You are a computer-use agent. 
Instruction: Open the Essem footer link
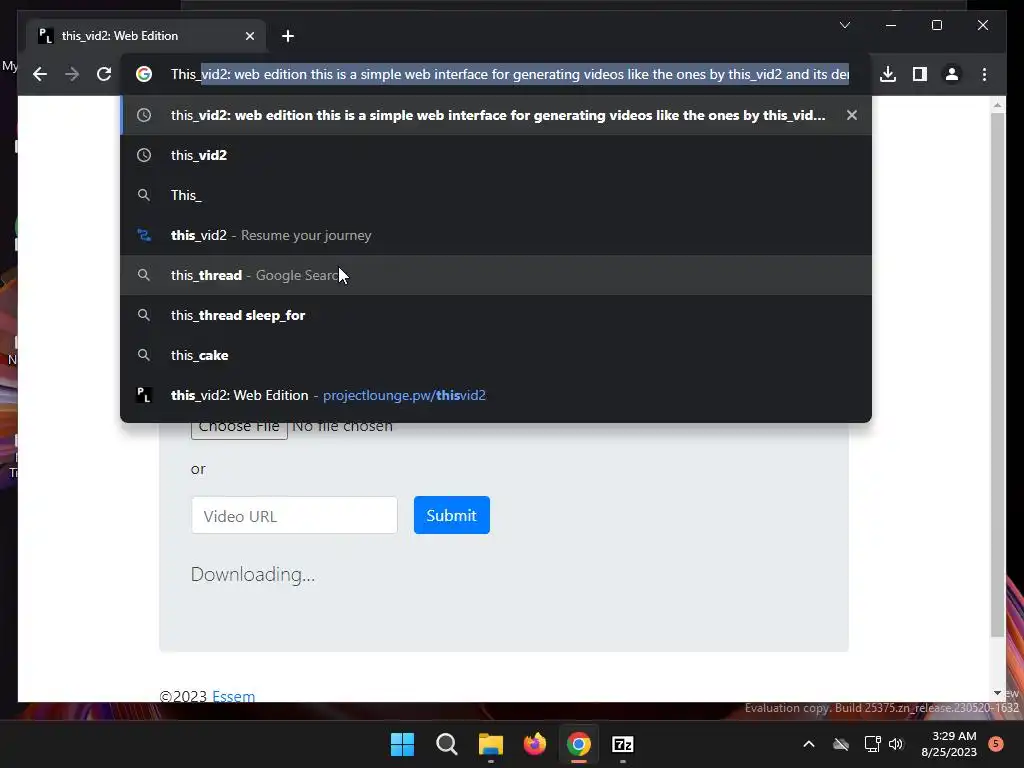pyautogui.click(x=233, y=696)
